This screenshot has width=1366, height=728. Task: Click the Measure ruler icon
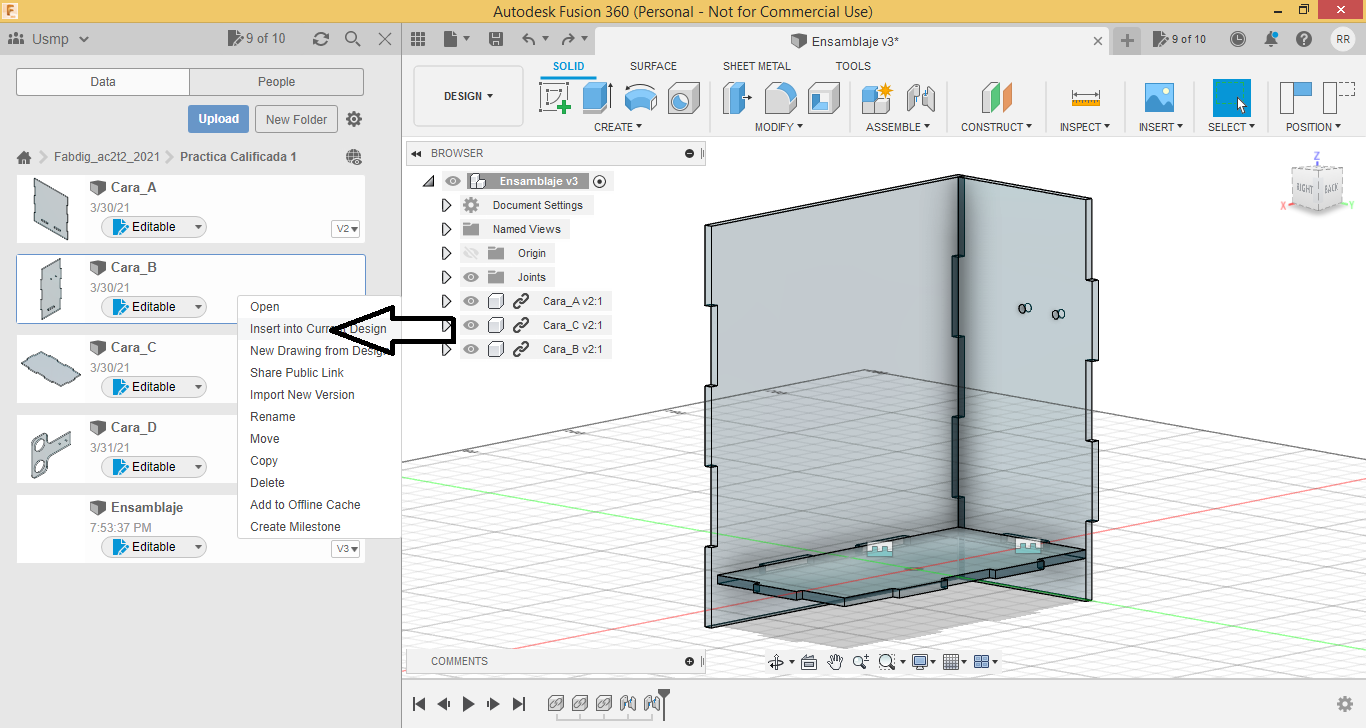coord(1085,99)
